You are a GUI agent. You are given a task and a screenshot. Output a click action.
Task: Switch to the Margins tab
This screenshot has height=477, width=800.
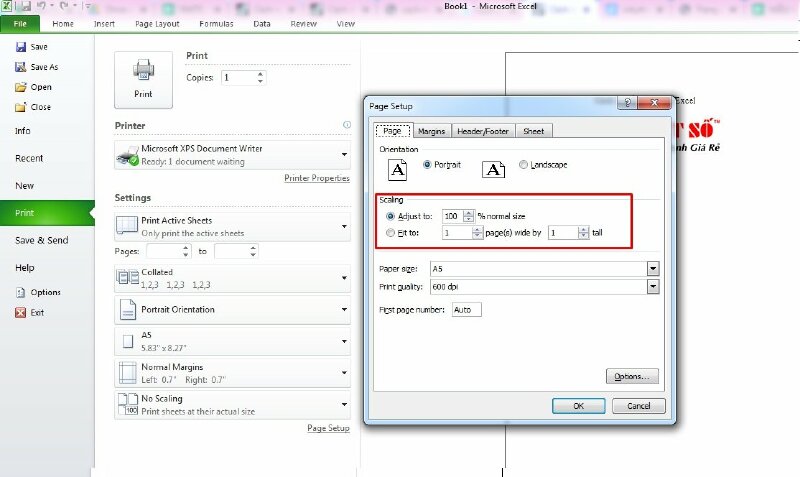pyautogui.click(x=431, y=131)
